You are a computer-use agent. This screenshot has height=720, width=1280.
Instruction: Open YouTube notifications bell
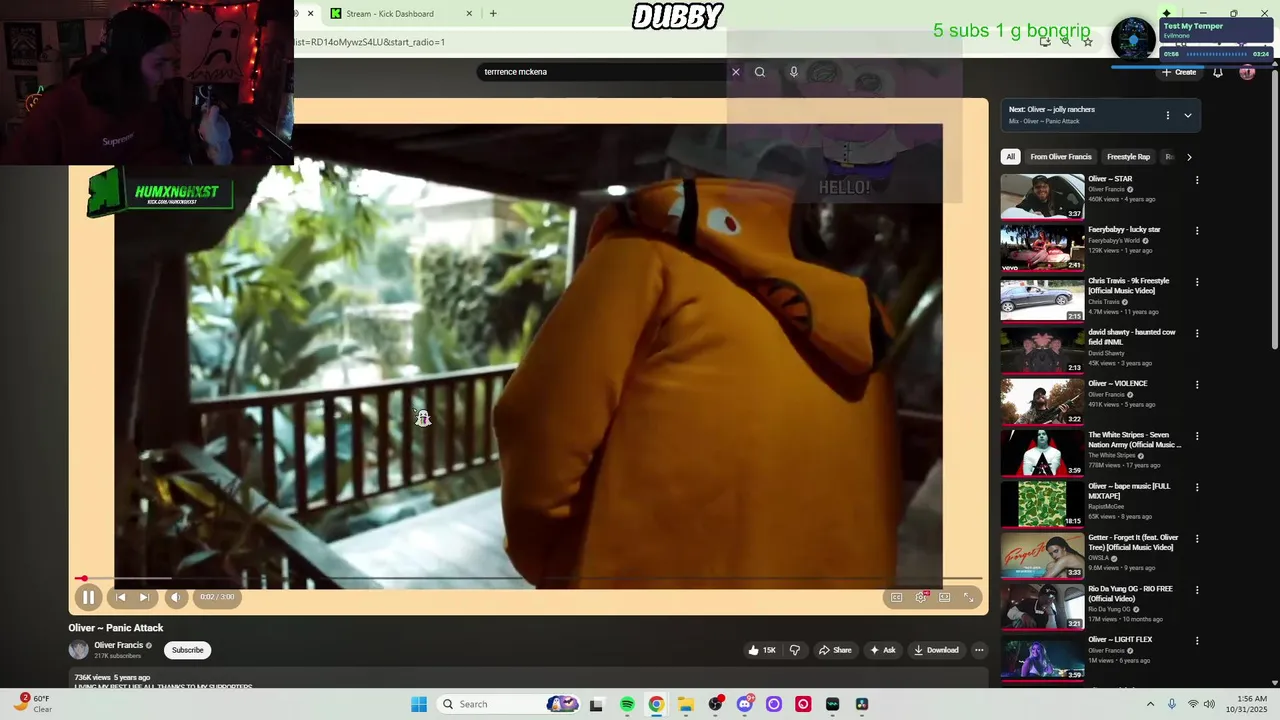pos(1218,72)
